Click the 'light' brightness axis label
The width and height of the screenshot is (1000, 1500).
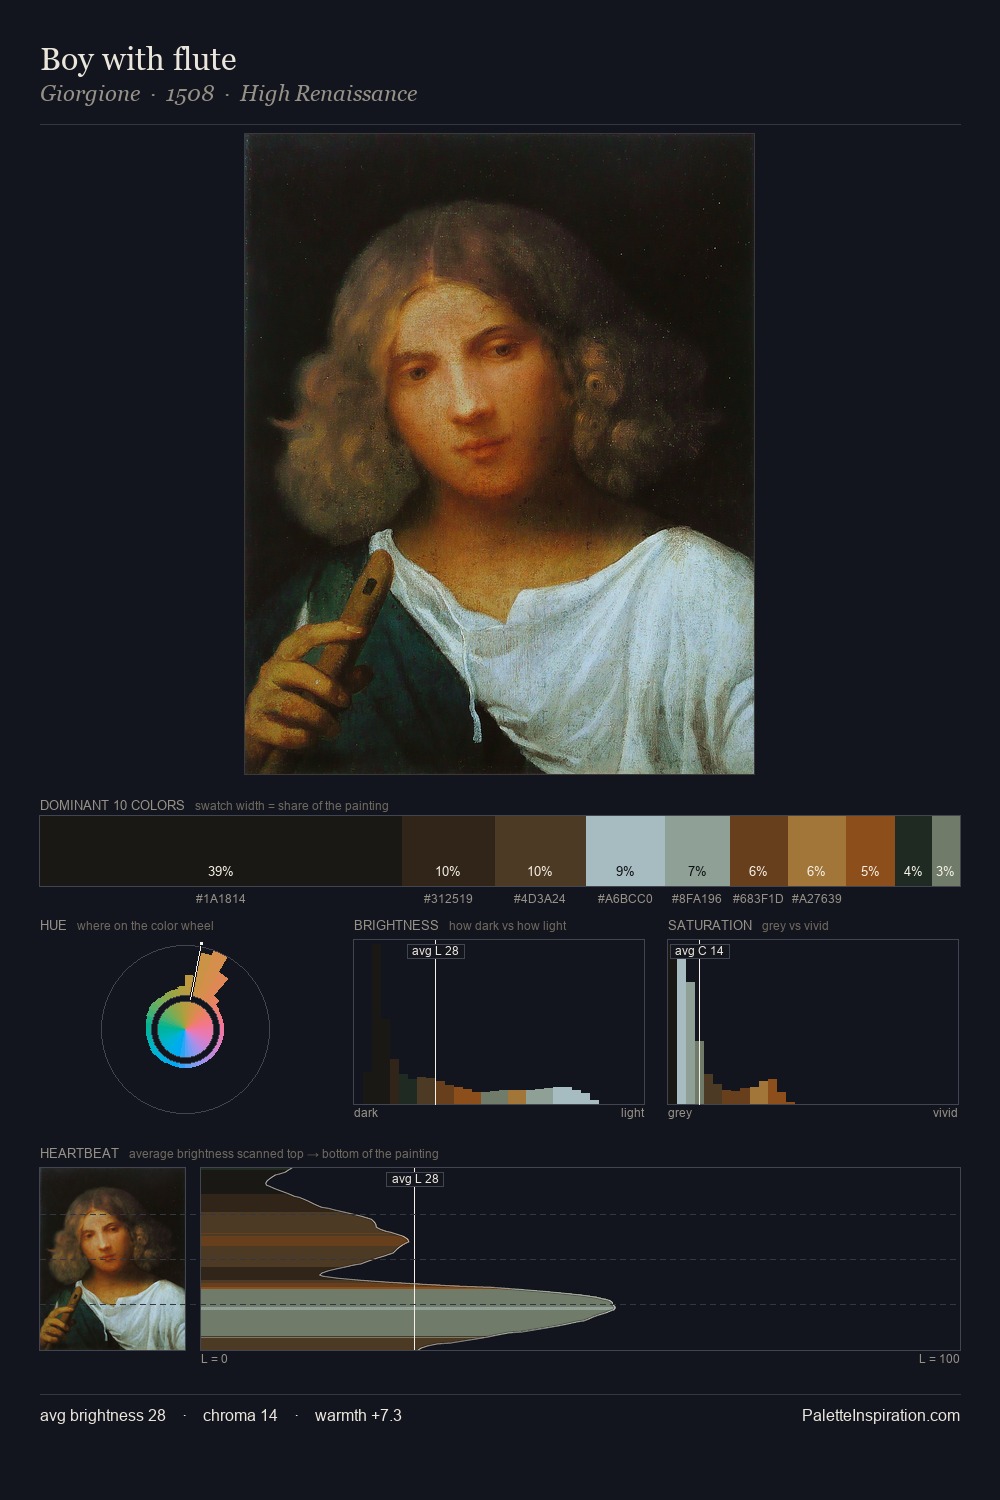pos(632,1112)
